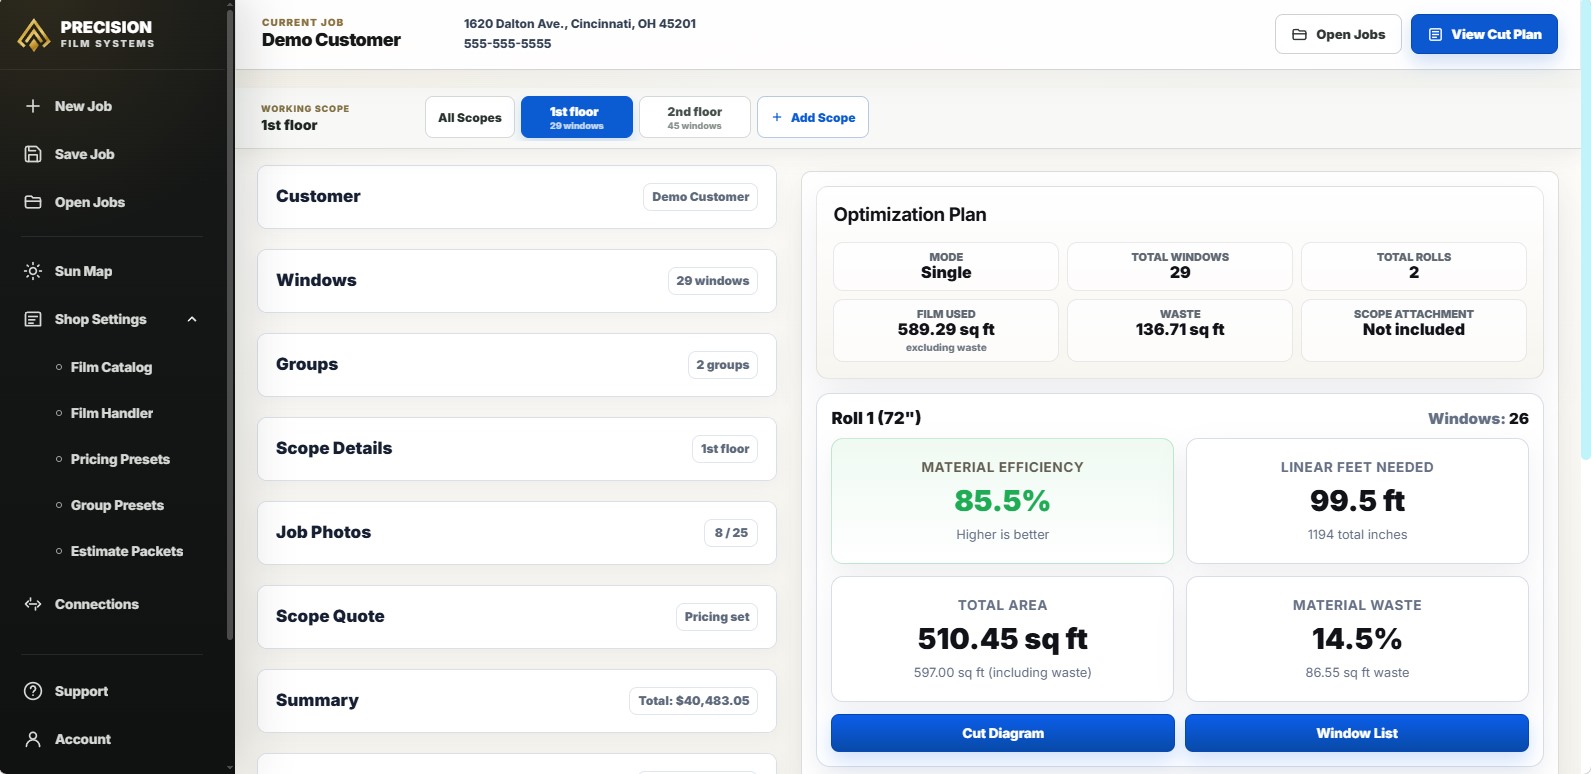This screenshot has height=774, width=1591.
Task: Open Account from sidebar
Action: (x=113, y=739)
